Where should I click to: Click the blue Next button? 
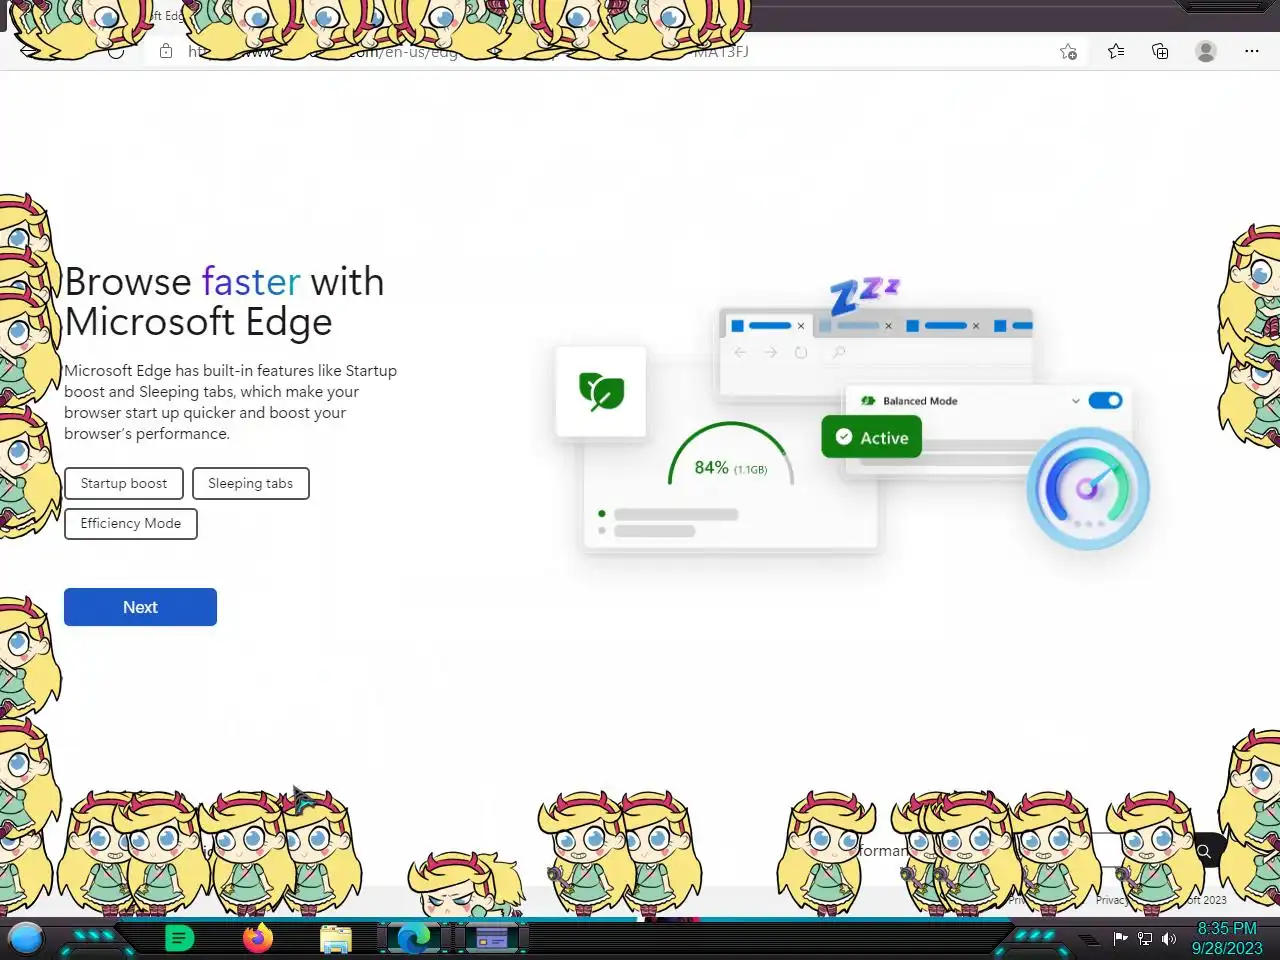click(x=140, y=607)
